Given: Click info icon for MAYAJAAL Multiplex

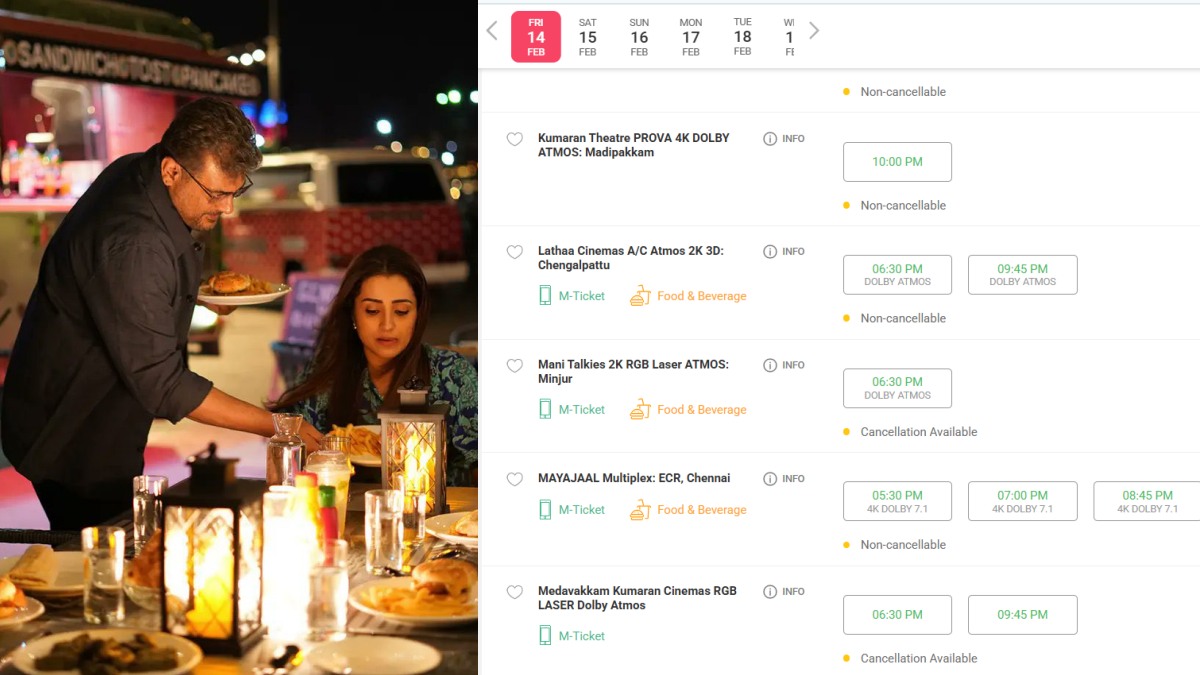Looking at the screenshot, I should click(x=770, y=479).
